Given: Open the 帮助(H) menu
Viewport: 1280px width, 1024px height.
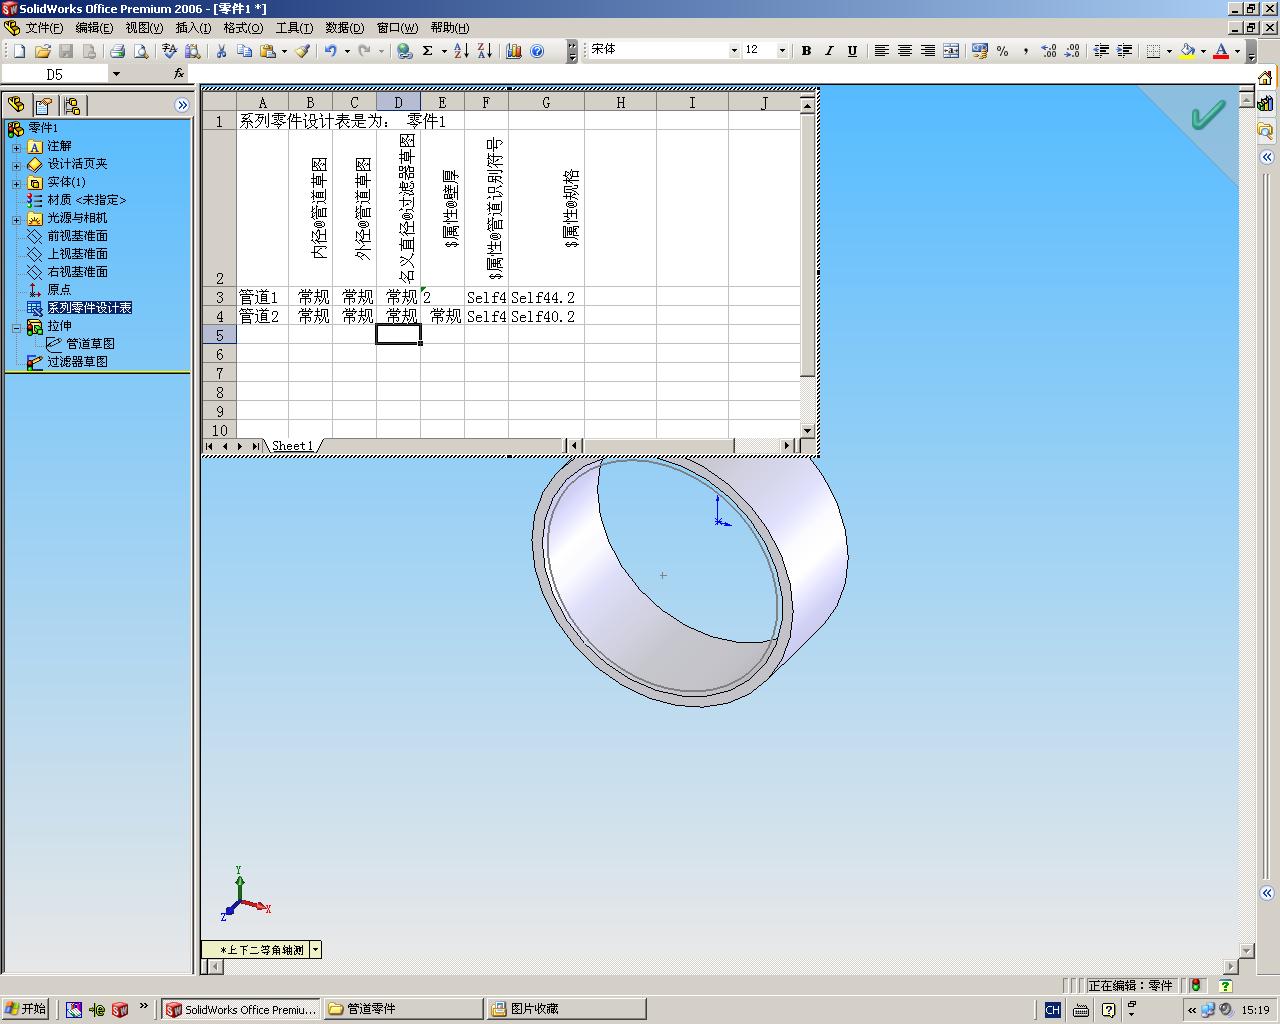Looking at the screenshot, I should (x=449, y=28).
